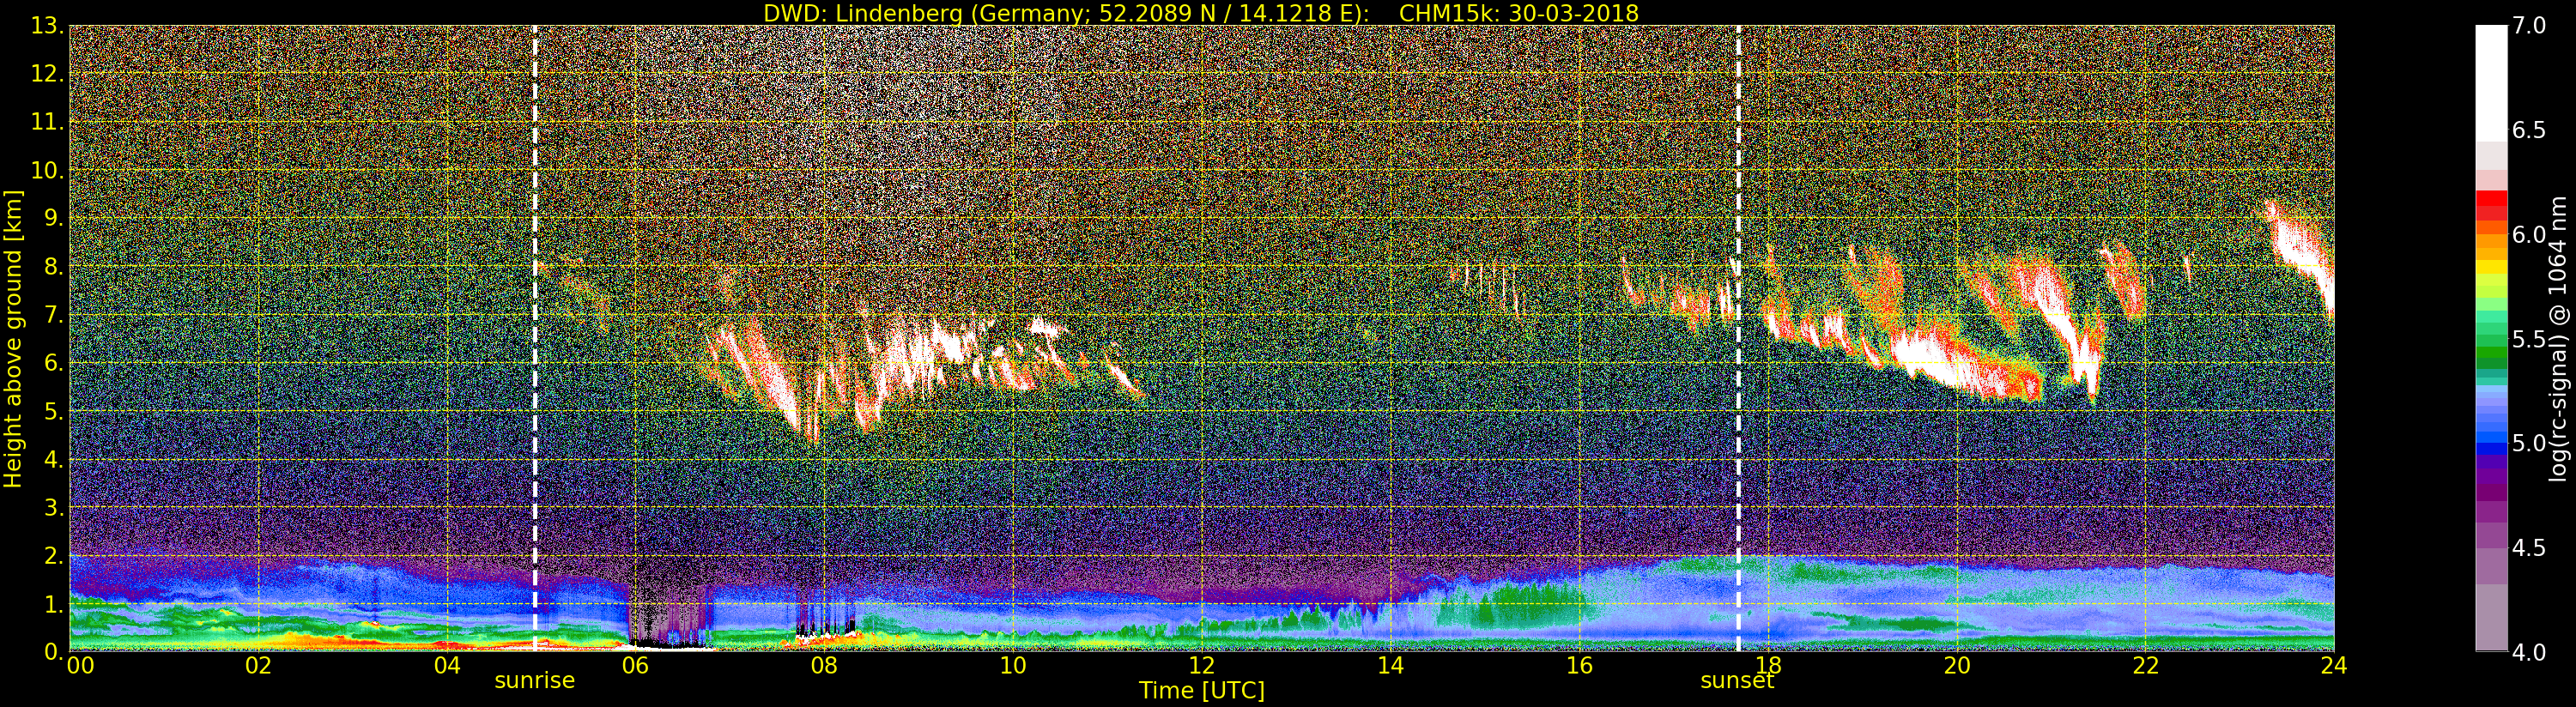Click the '04' time axis tick

(447, 666)
